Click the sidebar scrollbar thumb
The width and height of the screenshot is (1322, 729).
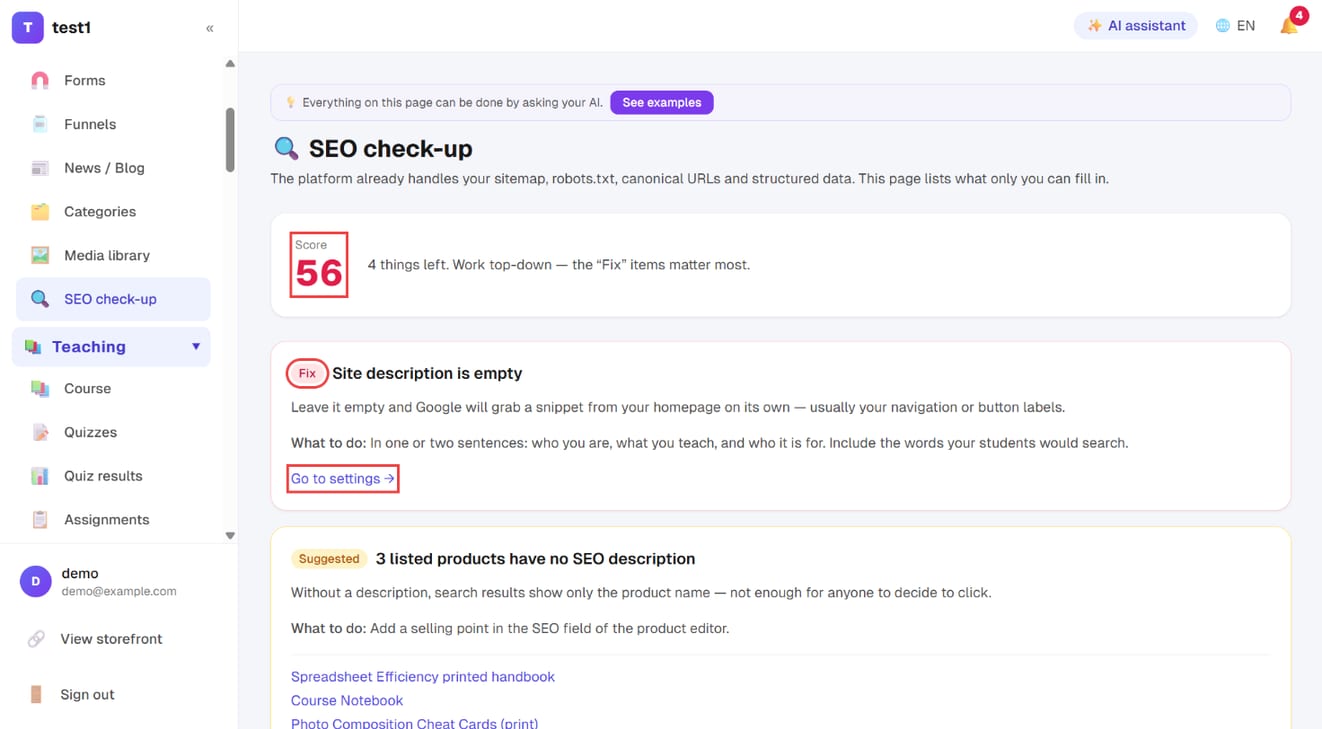[230, 140]
